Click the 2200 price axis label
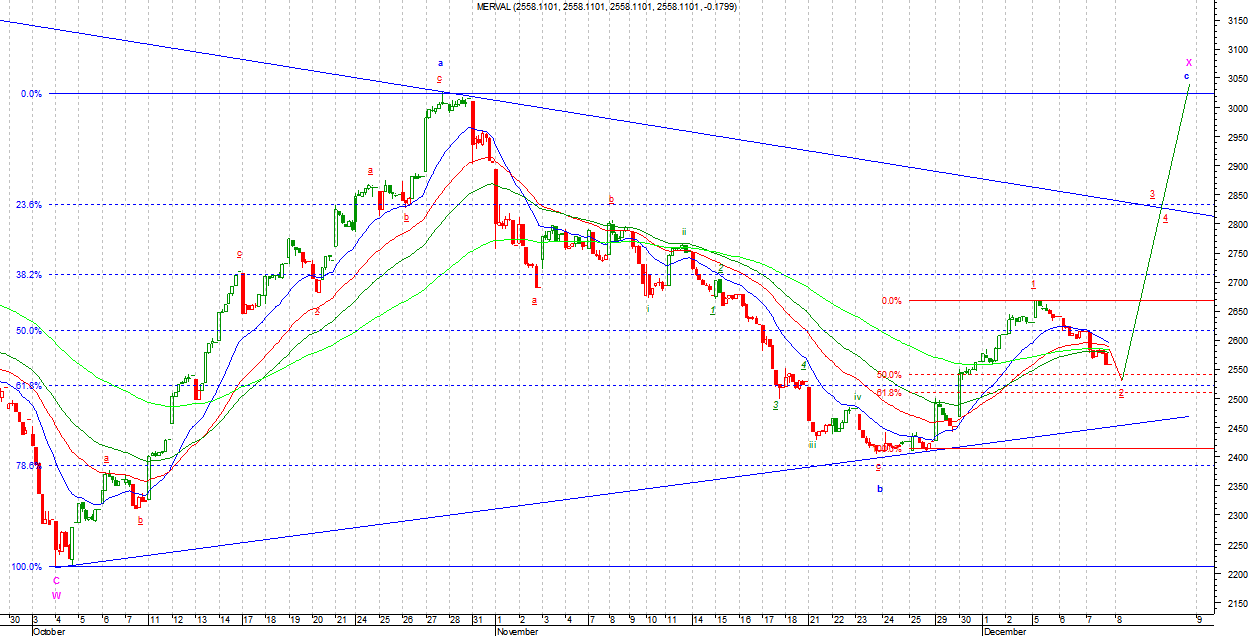Viewport: 1250px width, 636px height. click(1233, 575)
